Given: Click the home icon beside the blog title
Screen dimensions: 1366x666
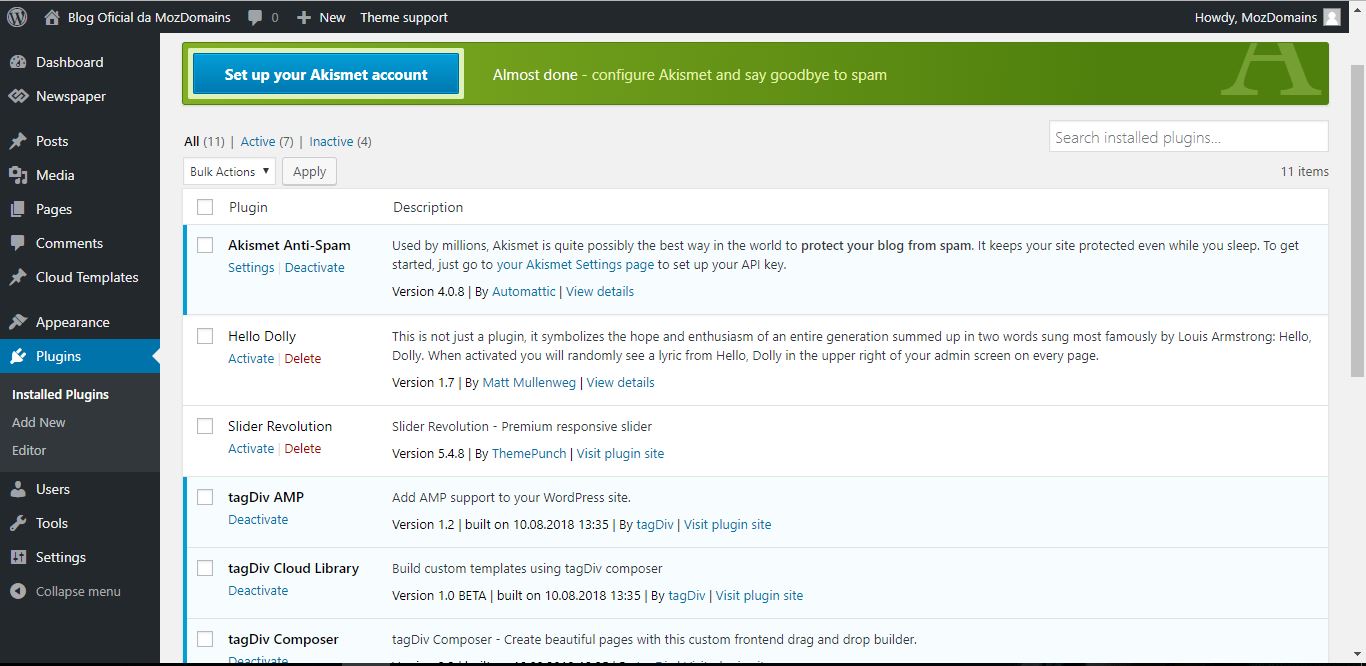Looking at the screenshot, I should coord(52,17).
